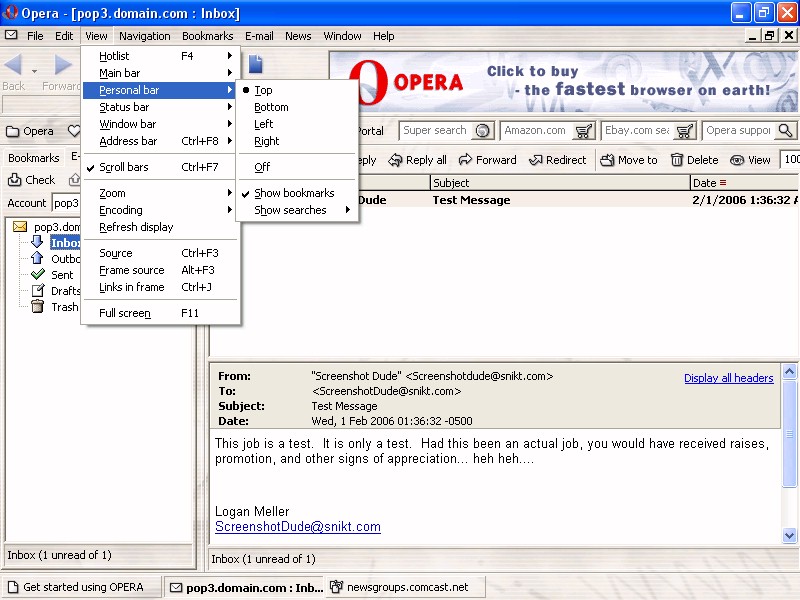Screen dimensions: 800x600
Task: Click Refresh display menu item
Action: (160, 227)
